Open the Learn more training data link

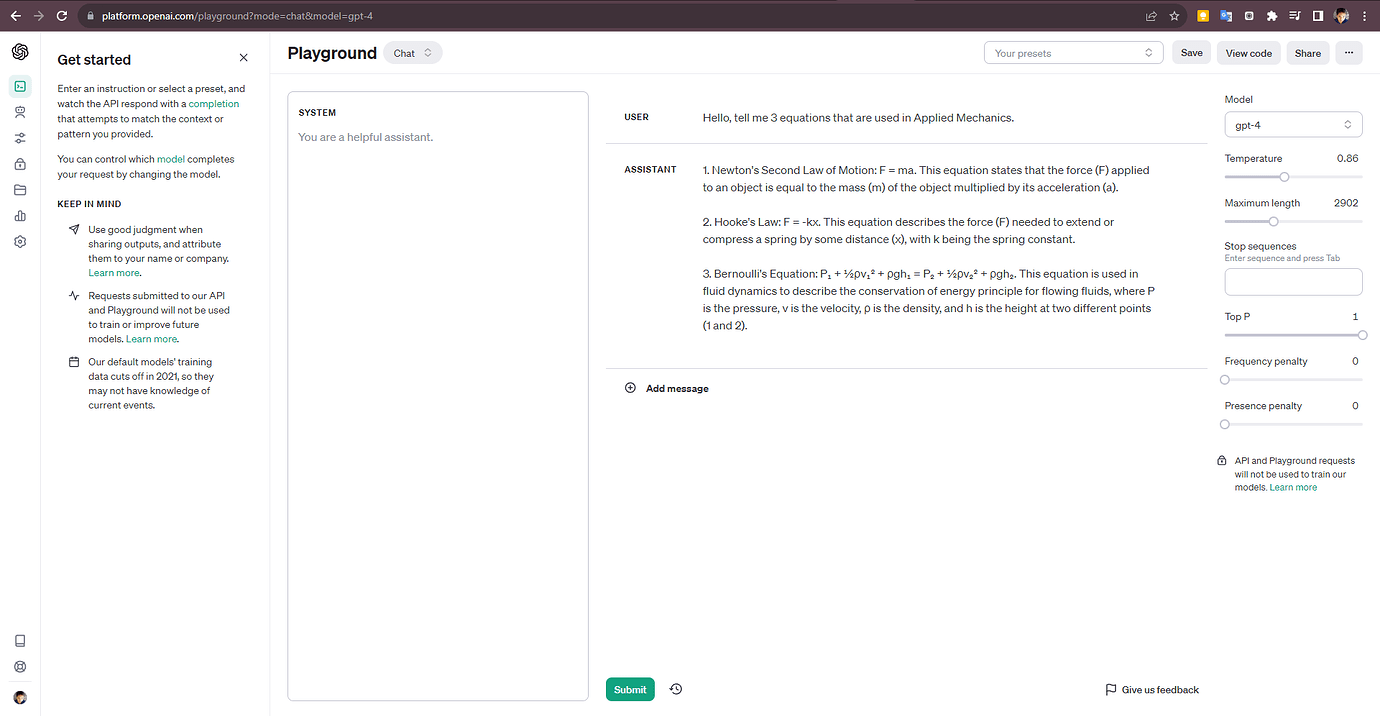click(150, 338)
